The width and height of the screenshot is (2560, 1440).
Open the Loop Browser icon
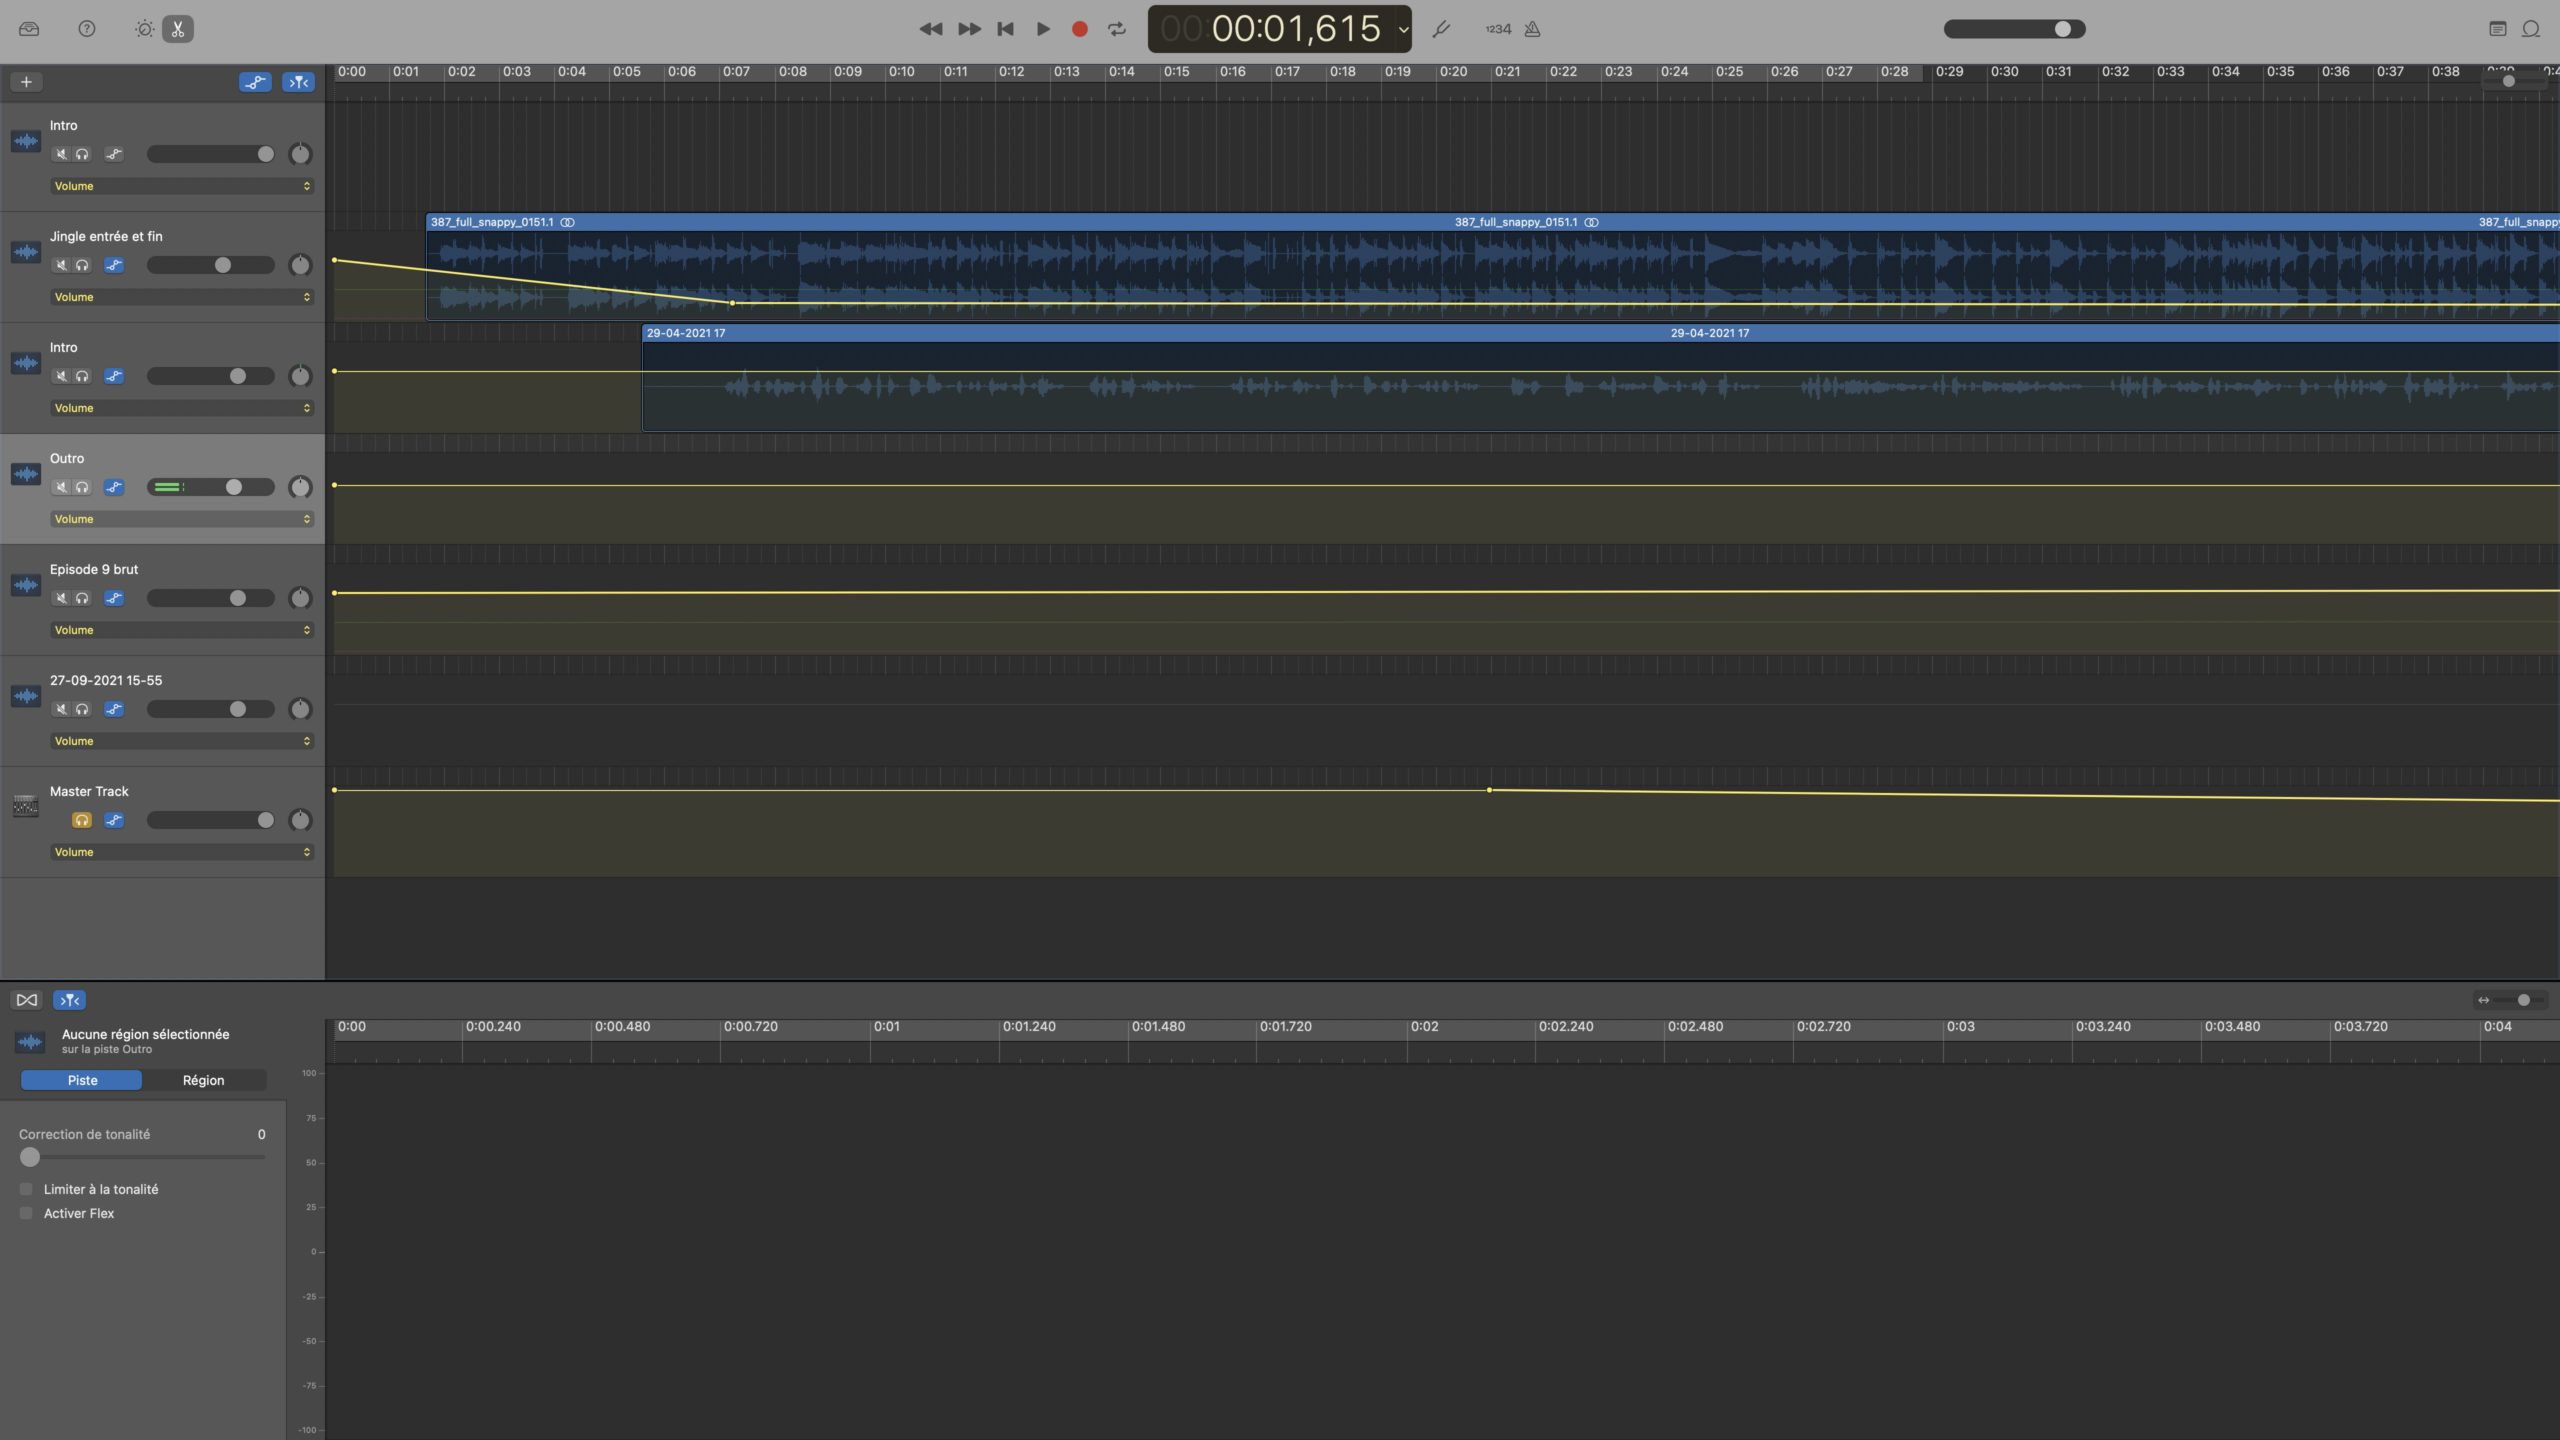click(2531, 29)
